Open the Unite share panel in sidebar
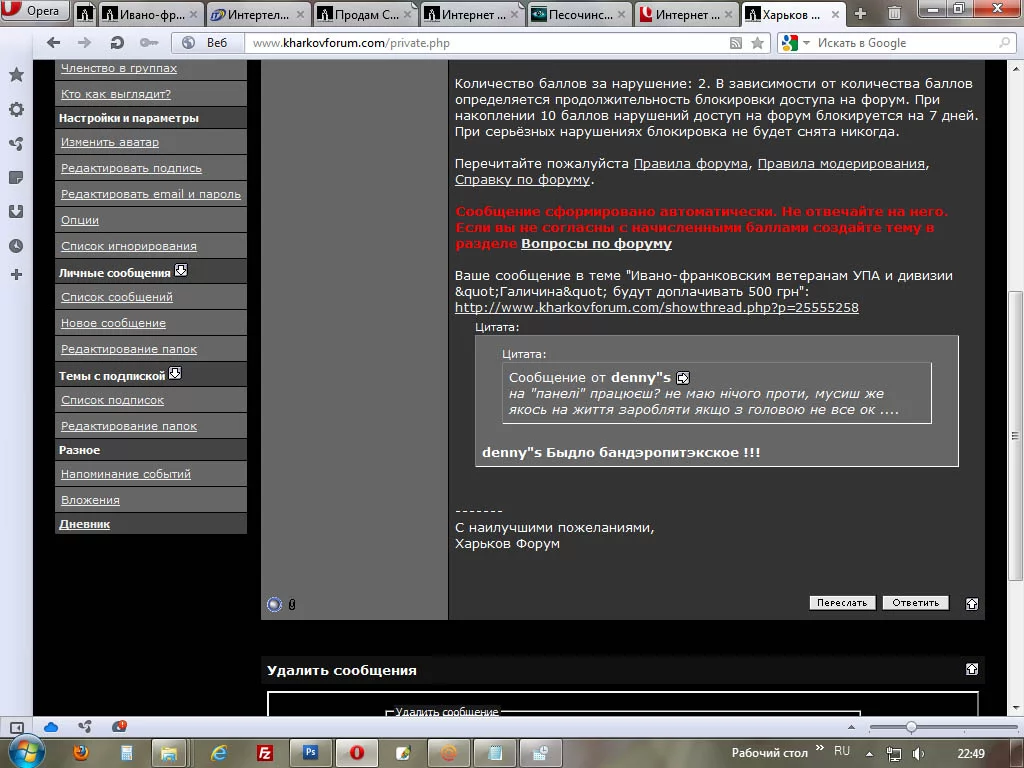The height and width of the screenshot is (768, 1024). pyautogui.click(x=16, y=143)
